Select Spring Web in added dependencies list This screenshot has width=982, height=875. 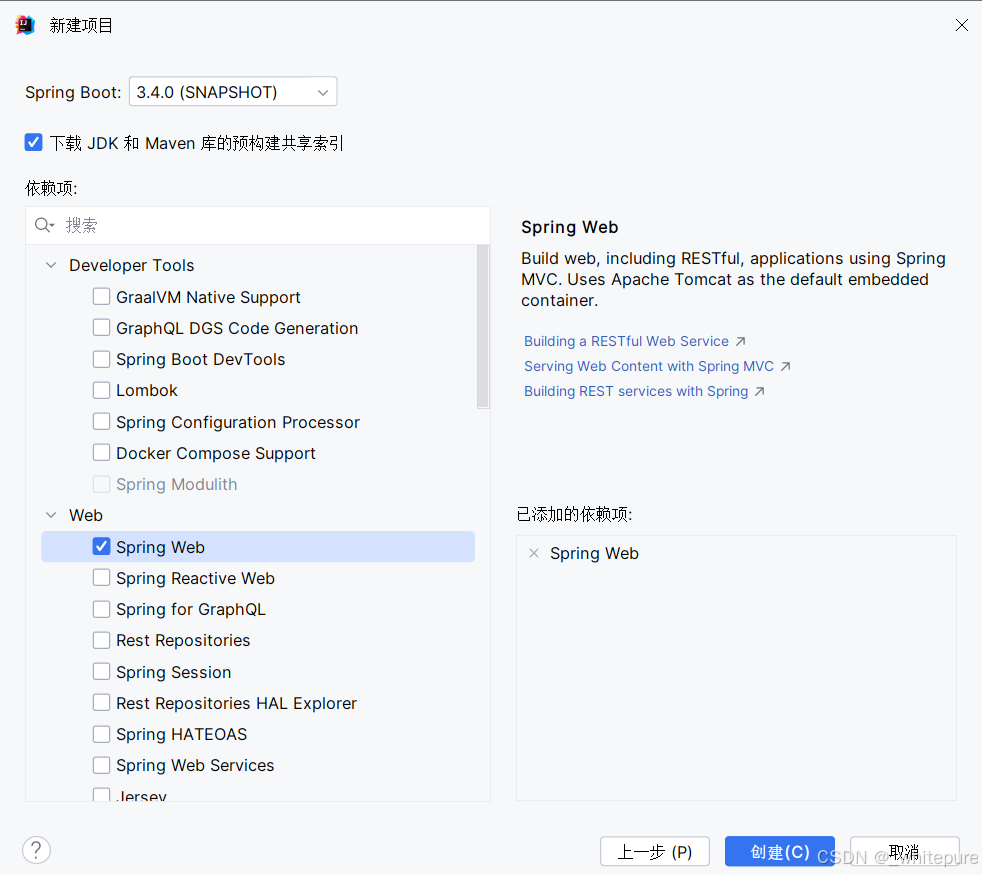594,554
